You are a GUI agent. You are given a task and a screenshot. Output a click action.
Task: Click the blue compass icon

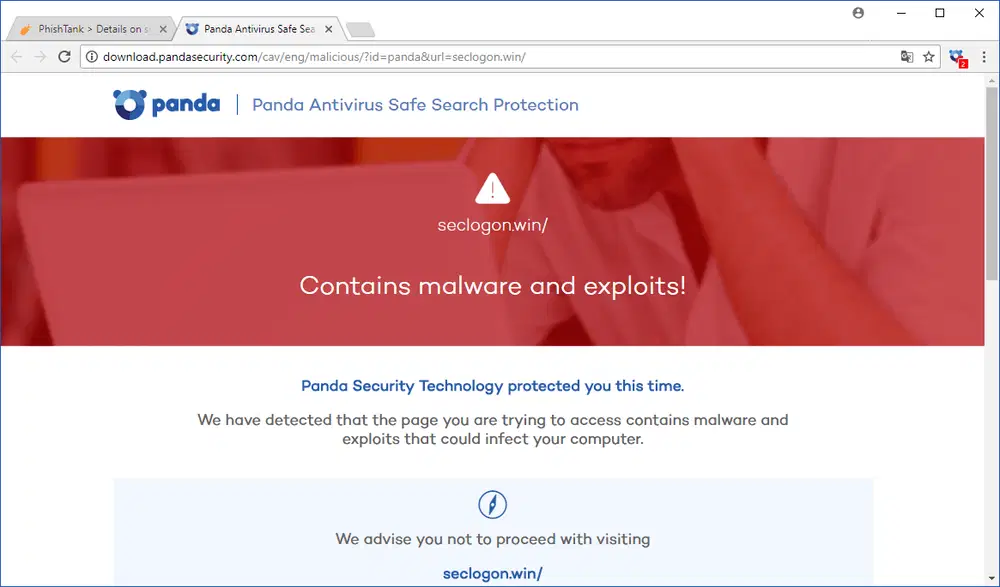click(x=492, y=504)
